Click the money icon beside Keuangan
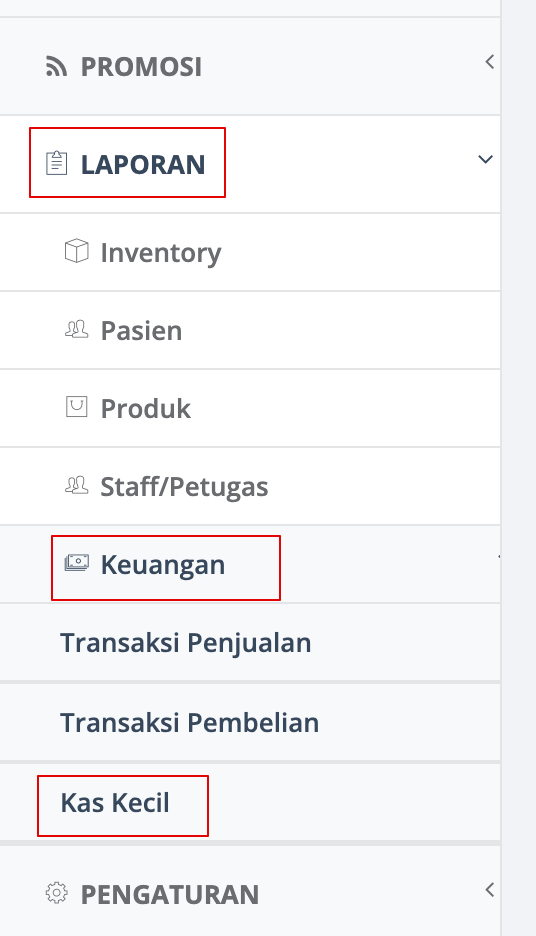Viewport: 536px width, 936px height. click(x=77, y=562)
